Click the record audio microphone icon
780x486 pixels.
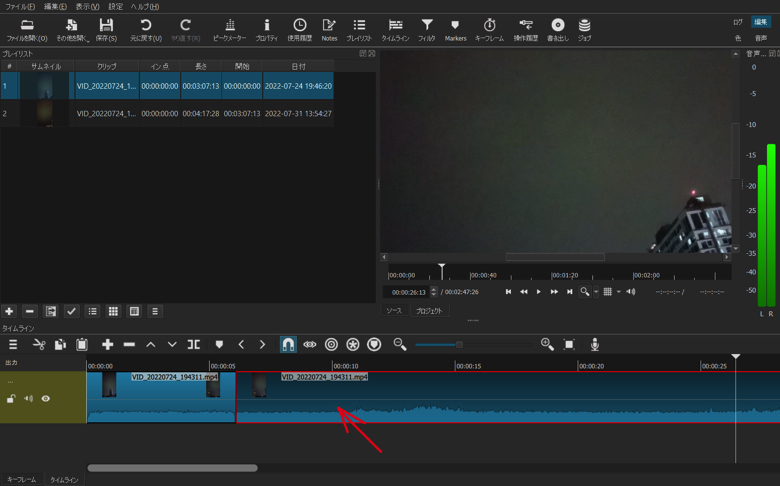[594, 344]
